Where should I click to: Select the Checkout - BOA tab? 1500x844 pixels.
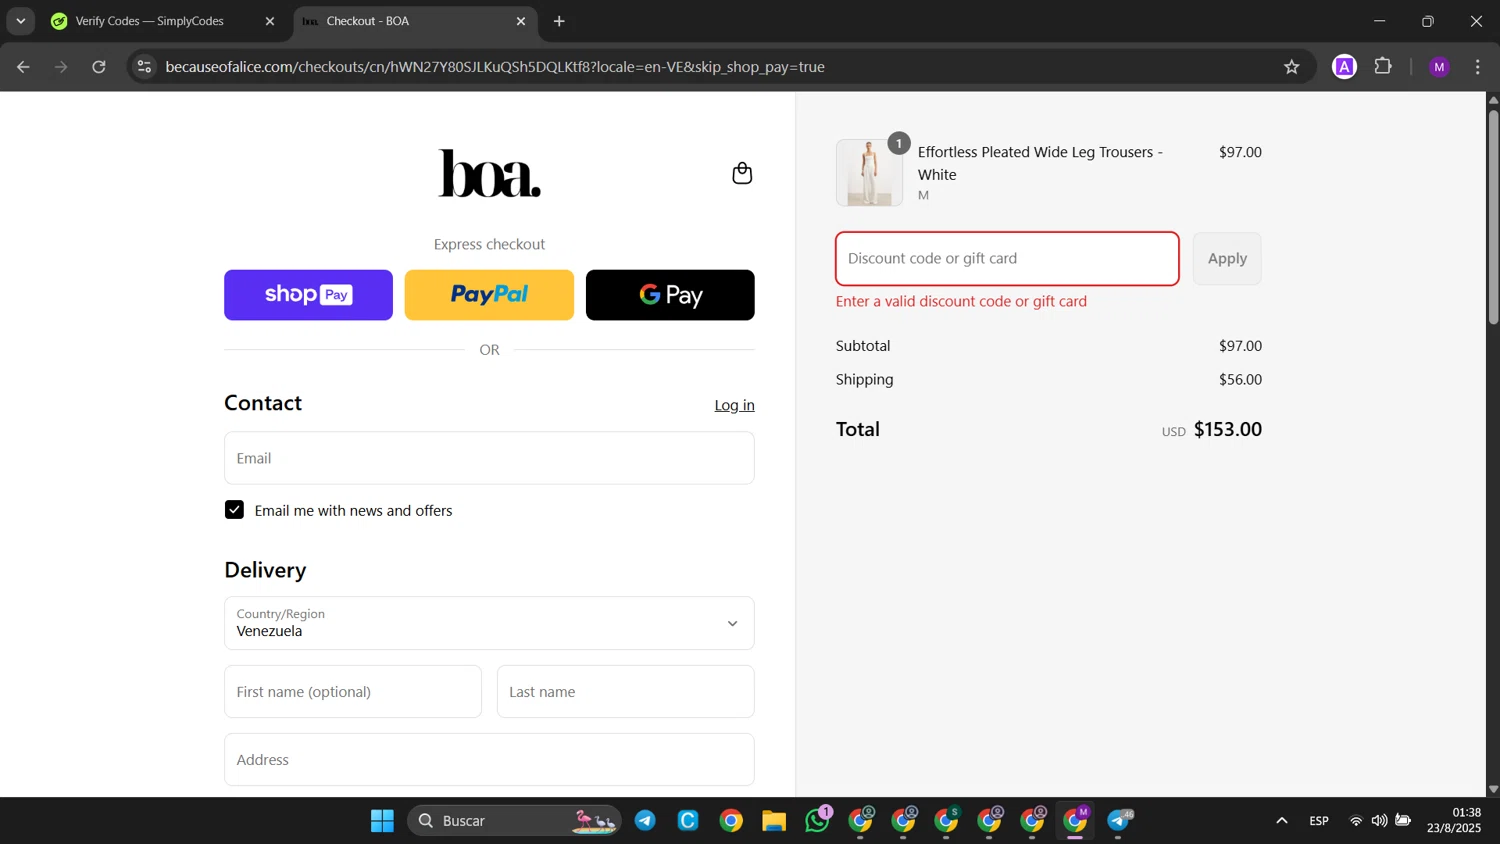(x=415, y=21)
